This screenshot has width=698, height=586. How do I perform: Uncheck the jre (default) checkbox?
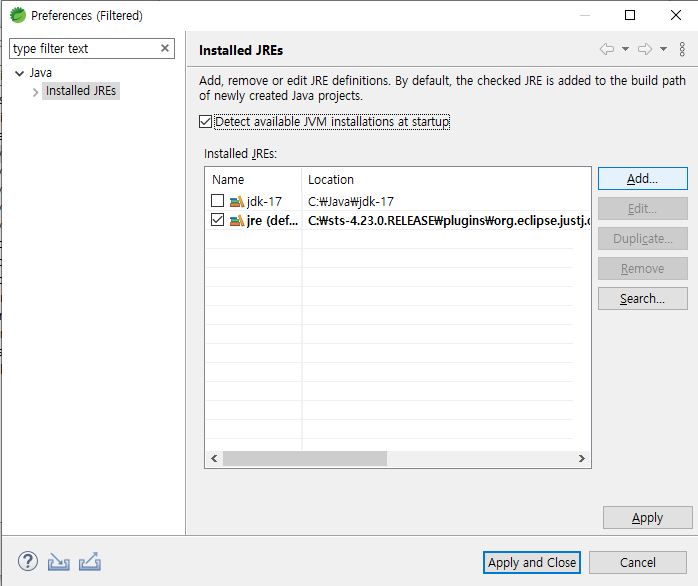[x=217, y=220]
